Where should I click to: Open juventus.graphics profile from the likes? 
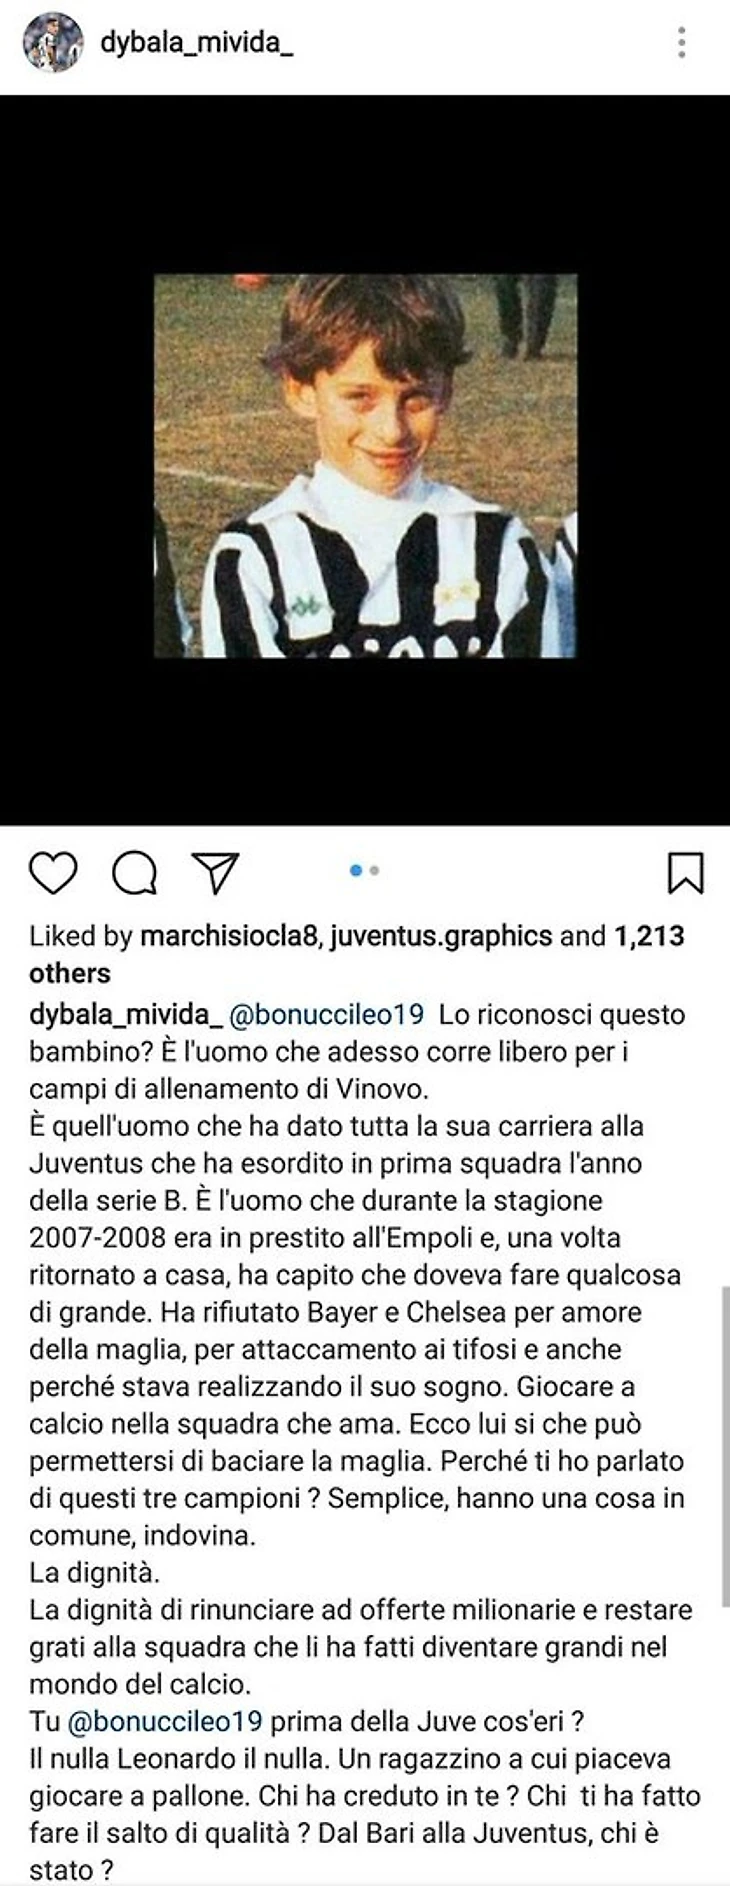[441, 936]
